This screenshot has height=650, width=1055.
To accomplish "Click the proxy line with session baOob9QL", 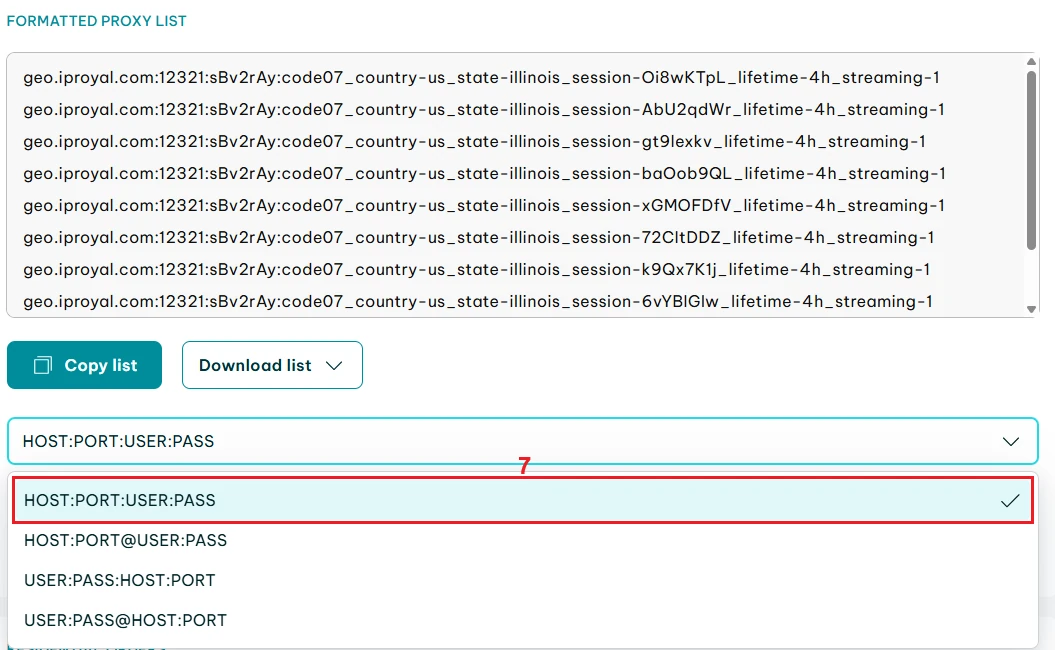I will pyautogui.click(x=484, y=174).
